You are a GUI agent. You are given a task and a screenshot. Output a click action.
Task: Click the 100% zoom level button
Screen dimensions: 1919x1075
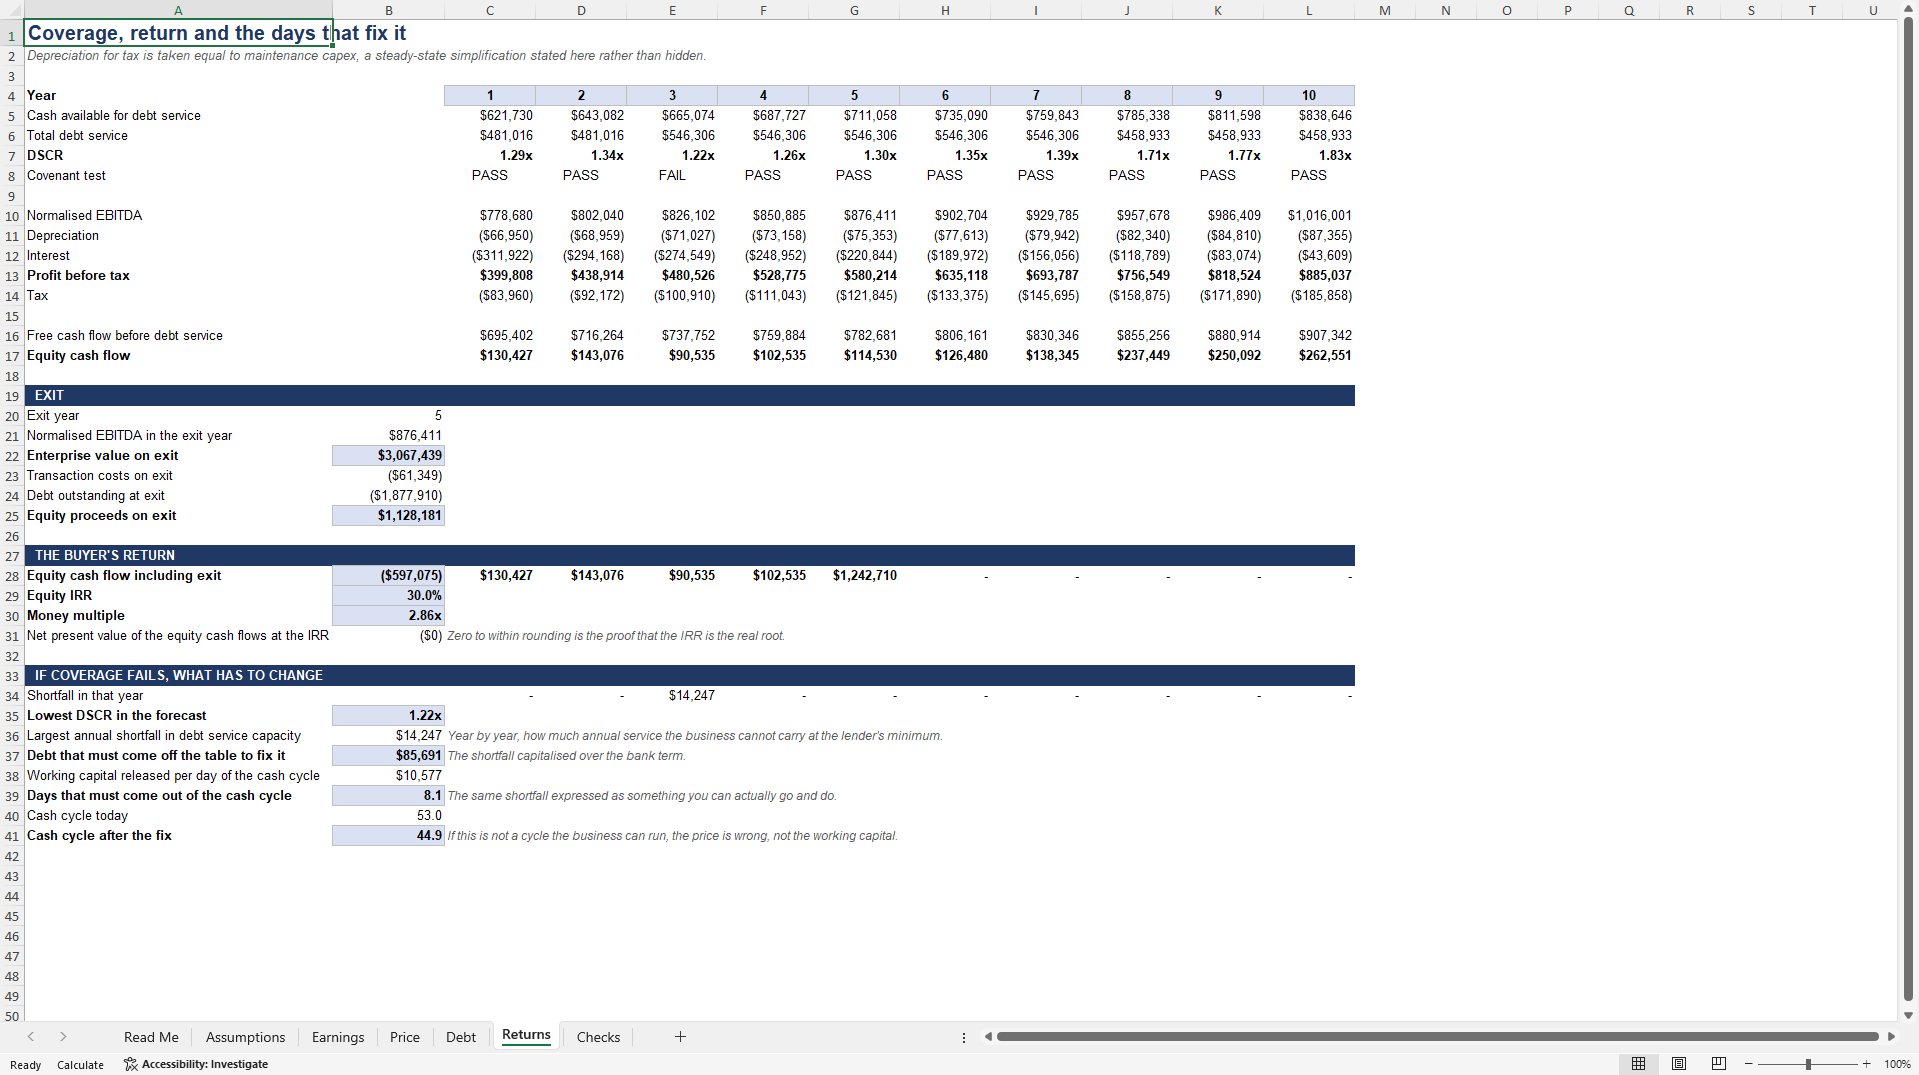pos(1897,1064)
